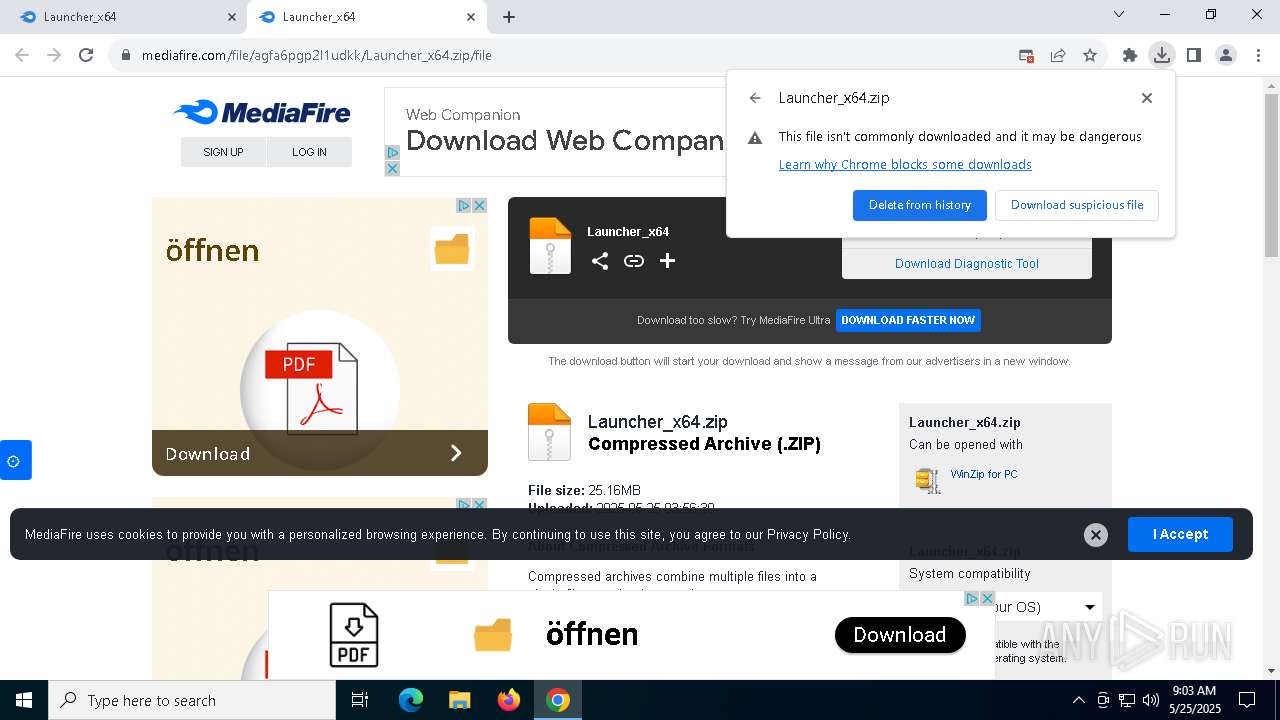Open Task View on the taskbar
The width and height of the screenshot is (1280, 720).
[x=360, y=700]
